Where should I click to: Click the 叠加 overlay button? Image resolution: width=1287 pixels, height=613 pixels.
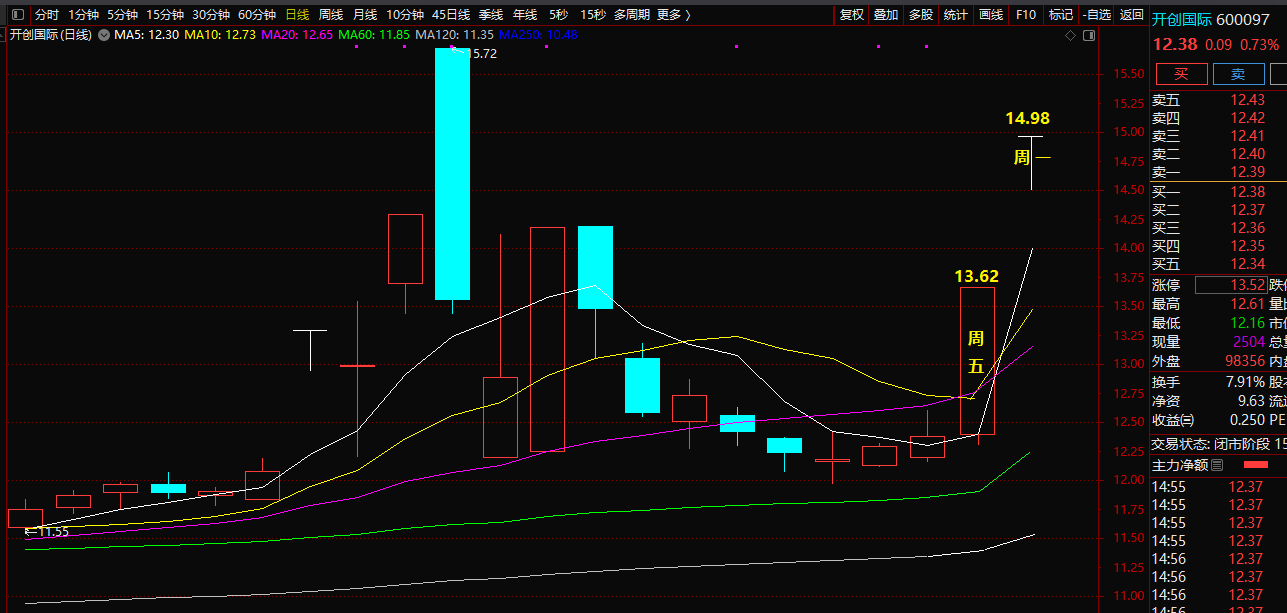point(886,15)
